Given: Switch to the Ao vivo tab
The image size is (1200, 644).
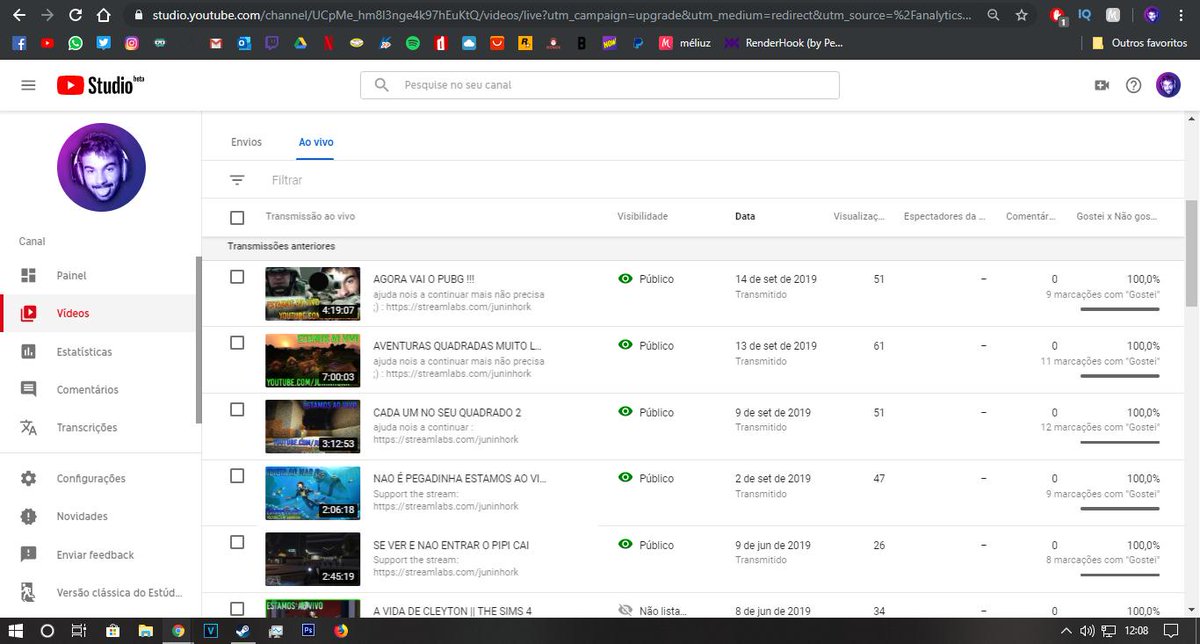Looking at the screenshot, I should pyautogui.click(x=316, y=142).
